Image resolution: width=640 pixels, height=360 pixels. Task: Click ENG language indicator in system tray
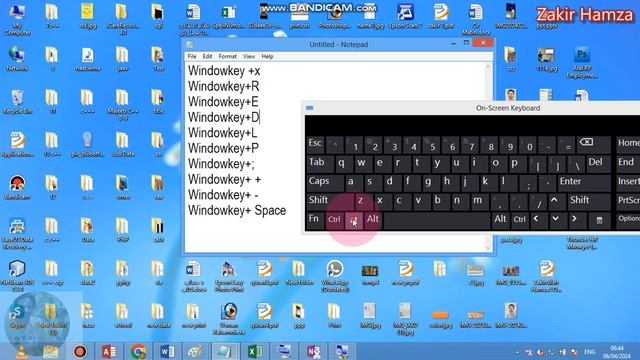pos(589,351)
